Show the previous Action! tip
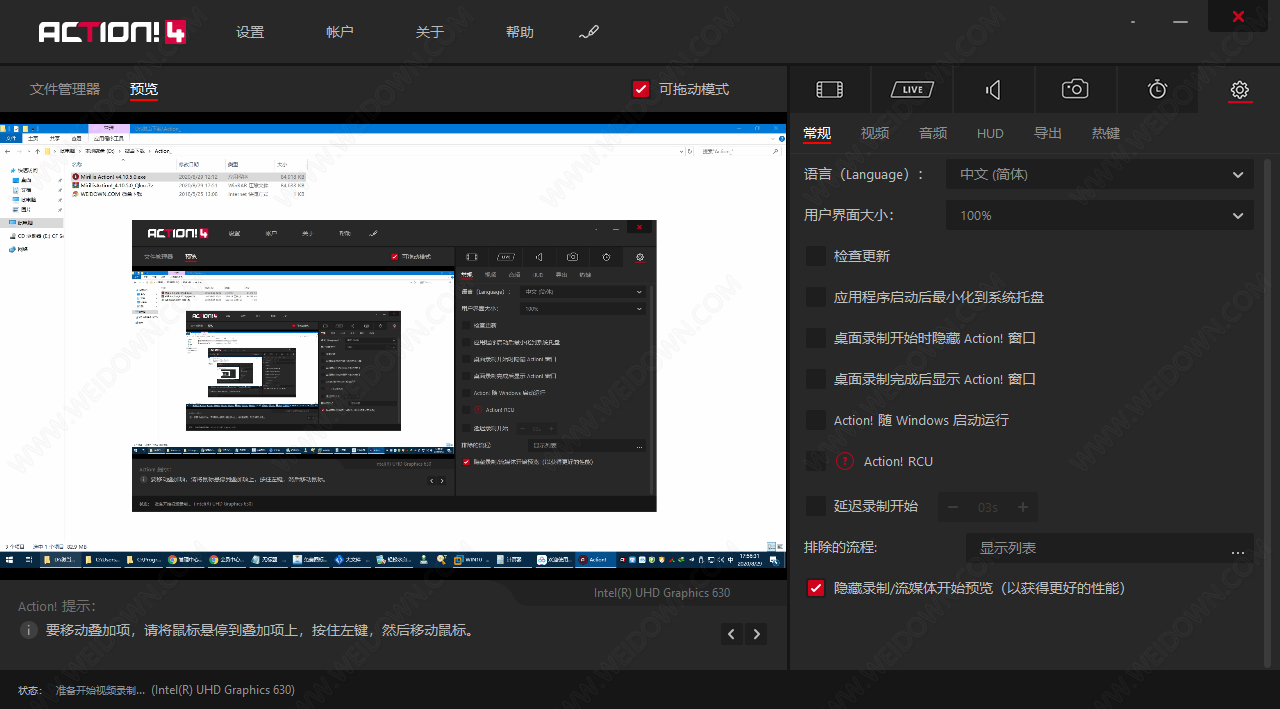 [732, 634]
